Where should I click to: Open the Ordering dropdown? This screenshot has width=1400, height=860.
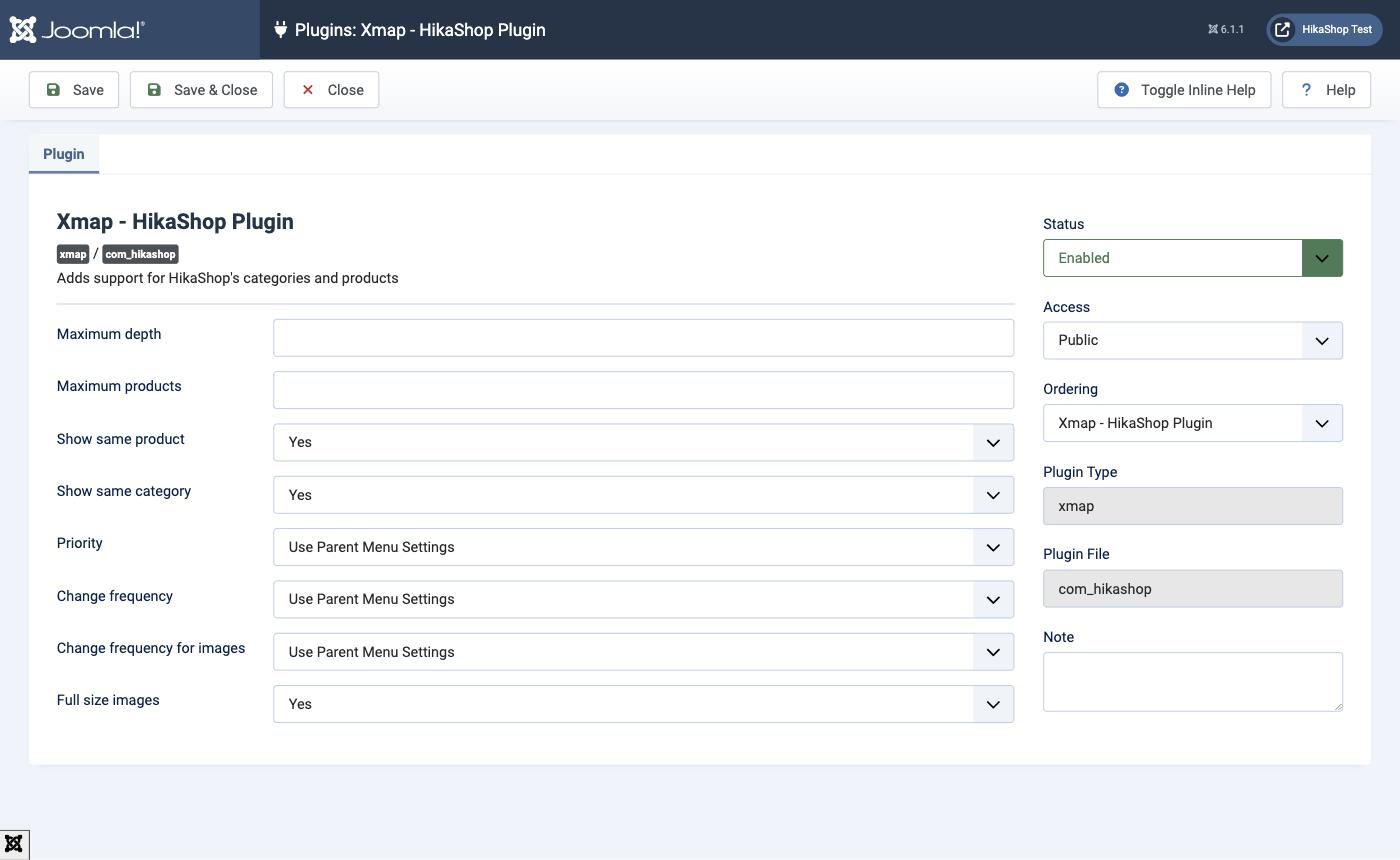(1193, 423)
